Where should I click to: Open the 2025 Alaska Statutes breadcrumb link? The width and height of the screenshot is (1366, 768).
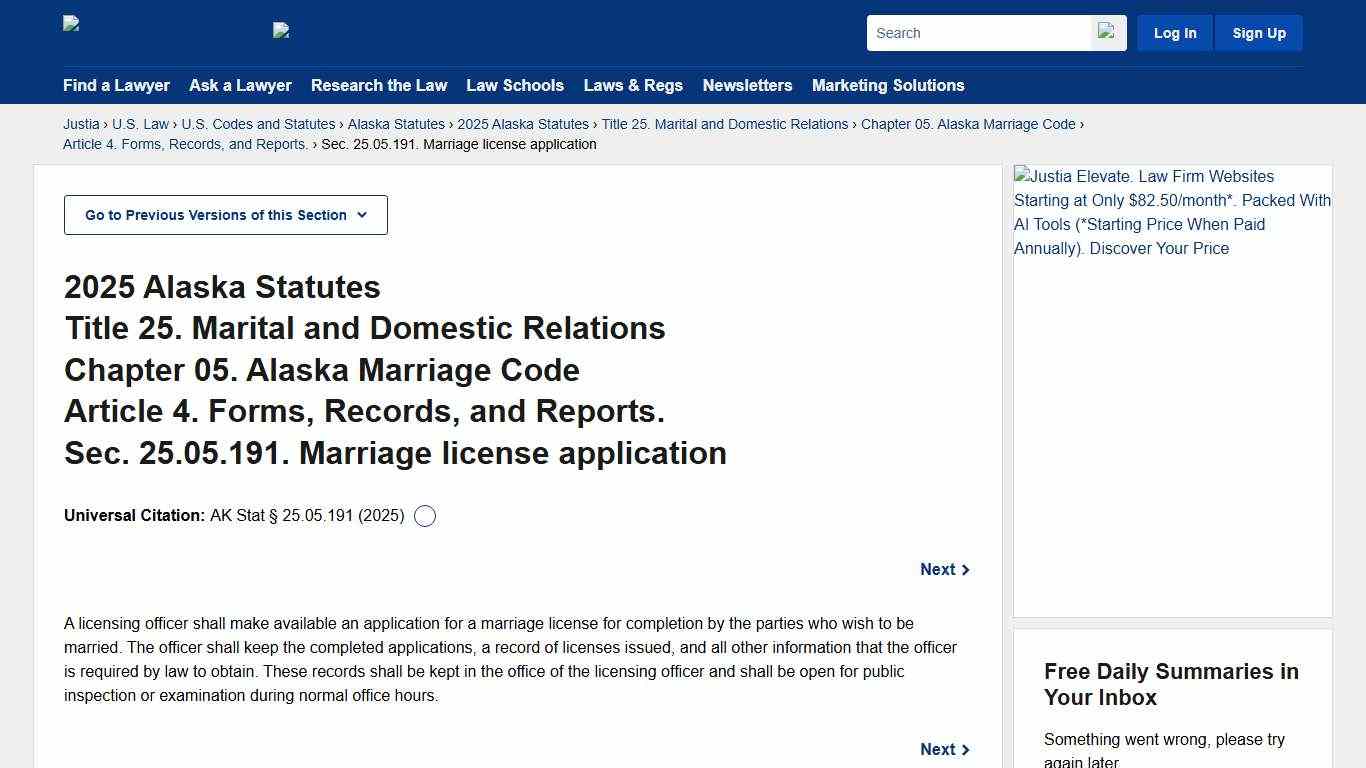point(523,124)
